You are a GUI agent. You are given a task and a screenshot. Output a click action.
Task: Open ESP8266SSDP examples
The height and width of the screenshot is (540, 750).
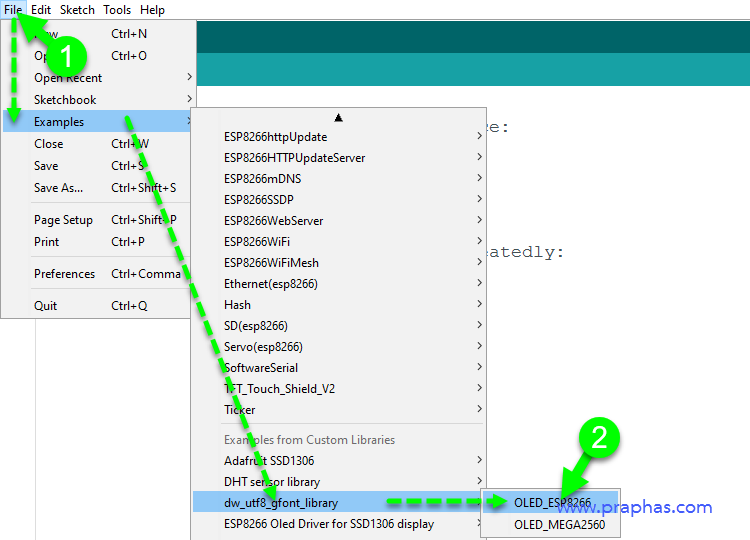click(x=339, y=199)
